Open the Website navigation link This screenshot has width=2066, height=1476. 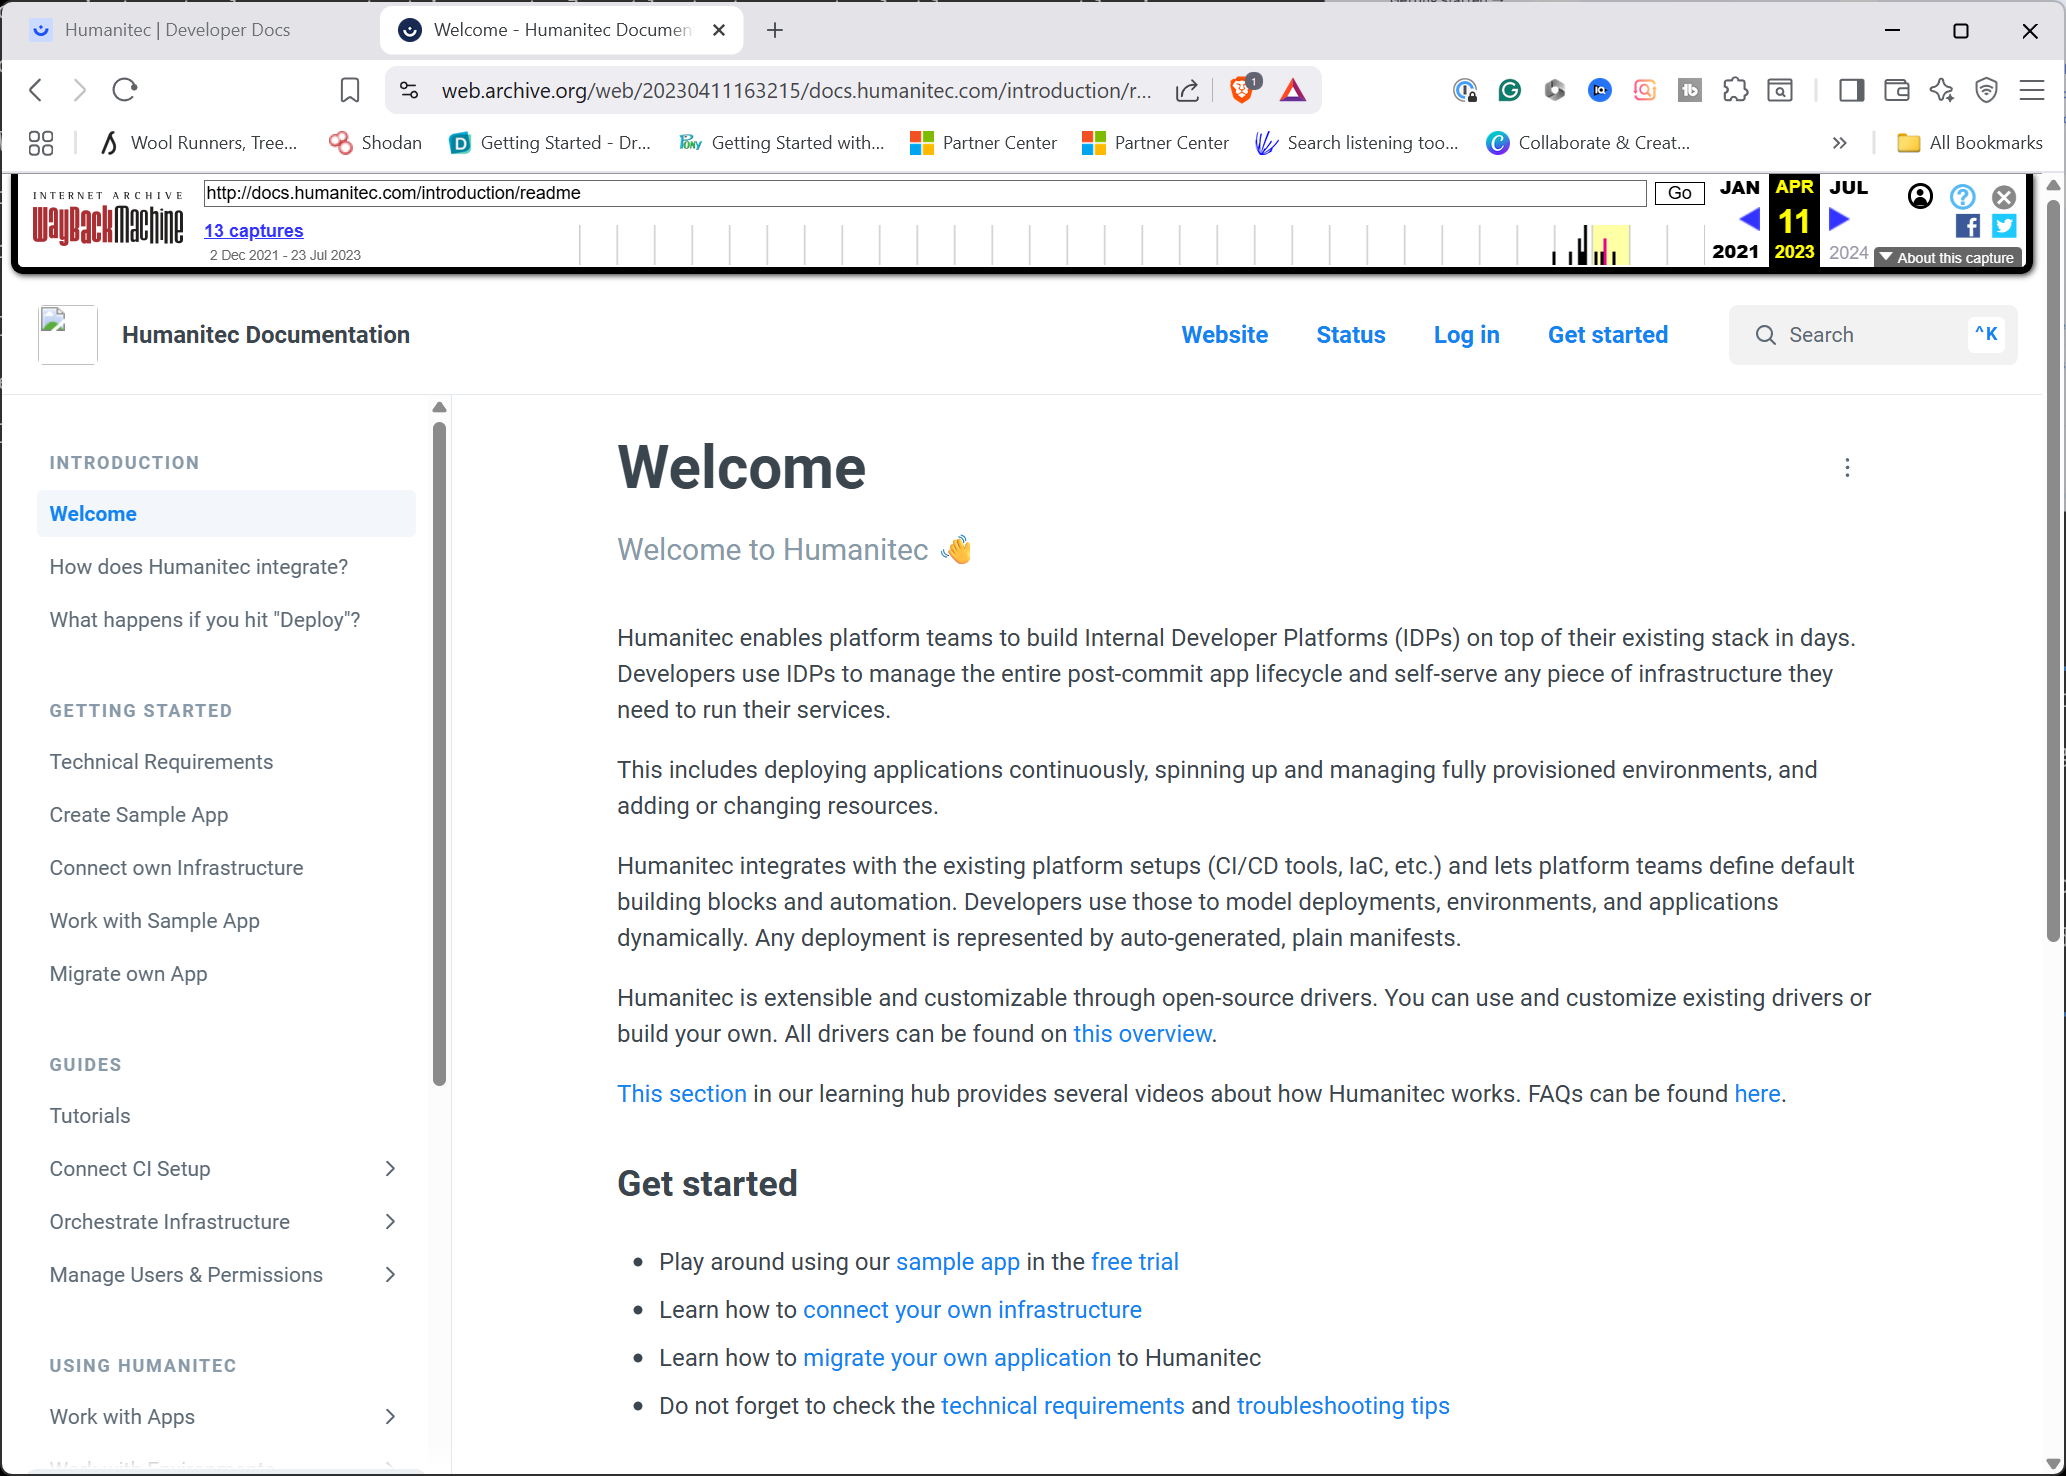[1224, 335]
